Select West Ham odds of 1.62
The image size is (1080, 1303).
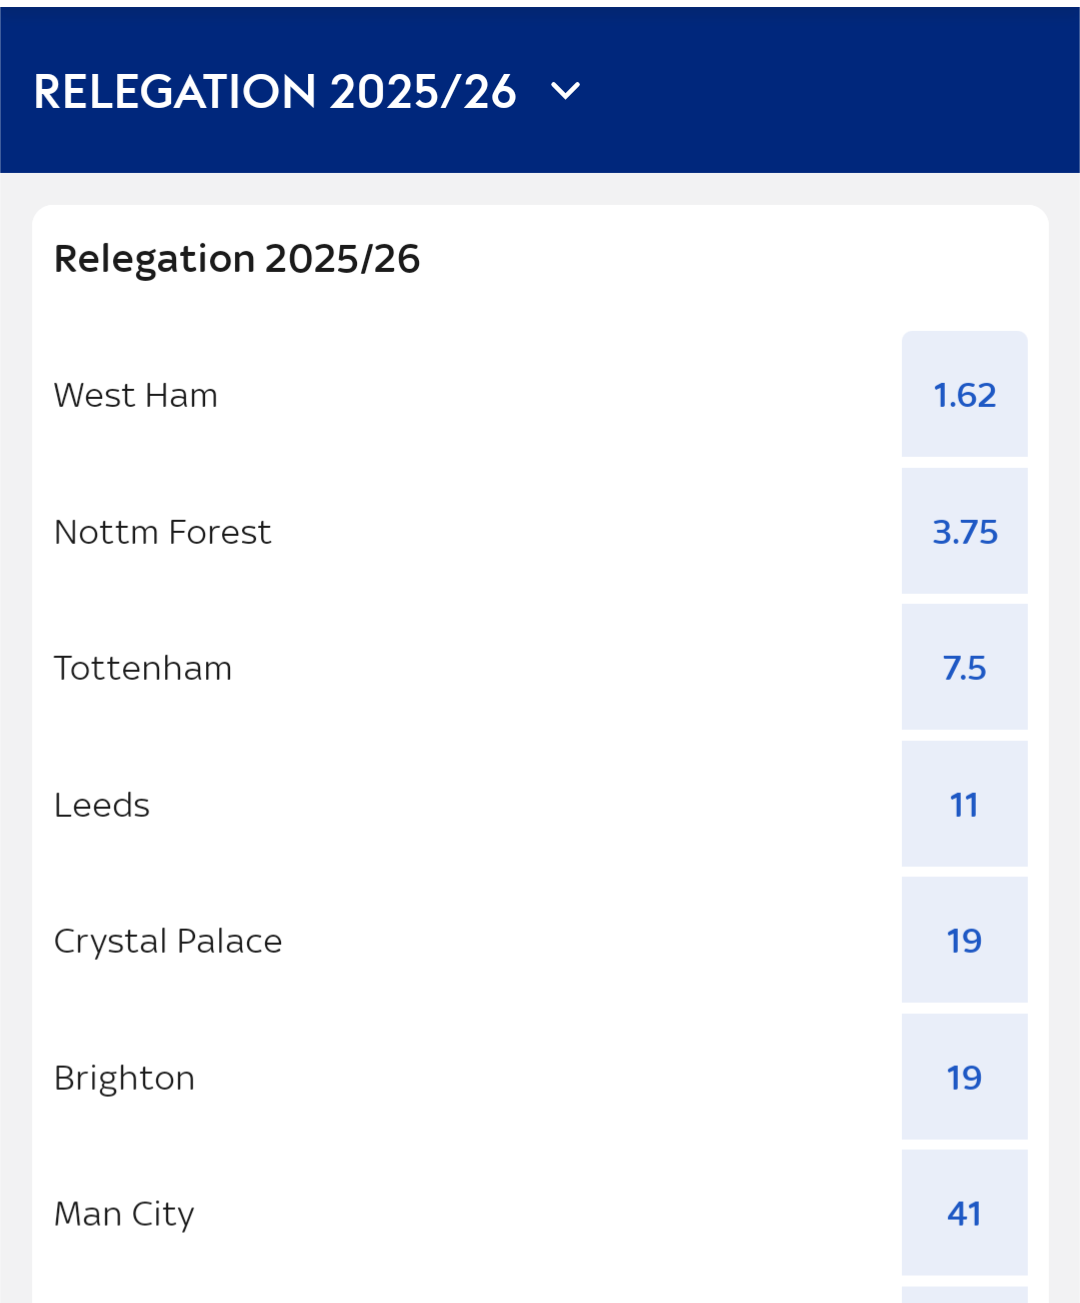click(964, 394)
